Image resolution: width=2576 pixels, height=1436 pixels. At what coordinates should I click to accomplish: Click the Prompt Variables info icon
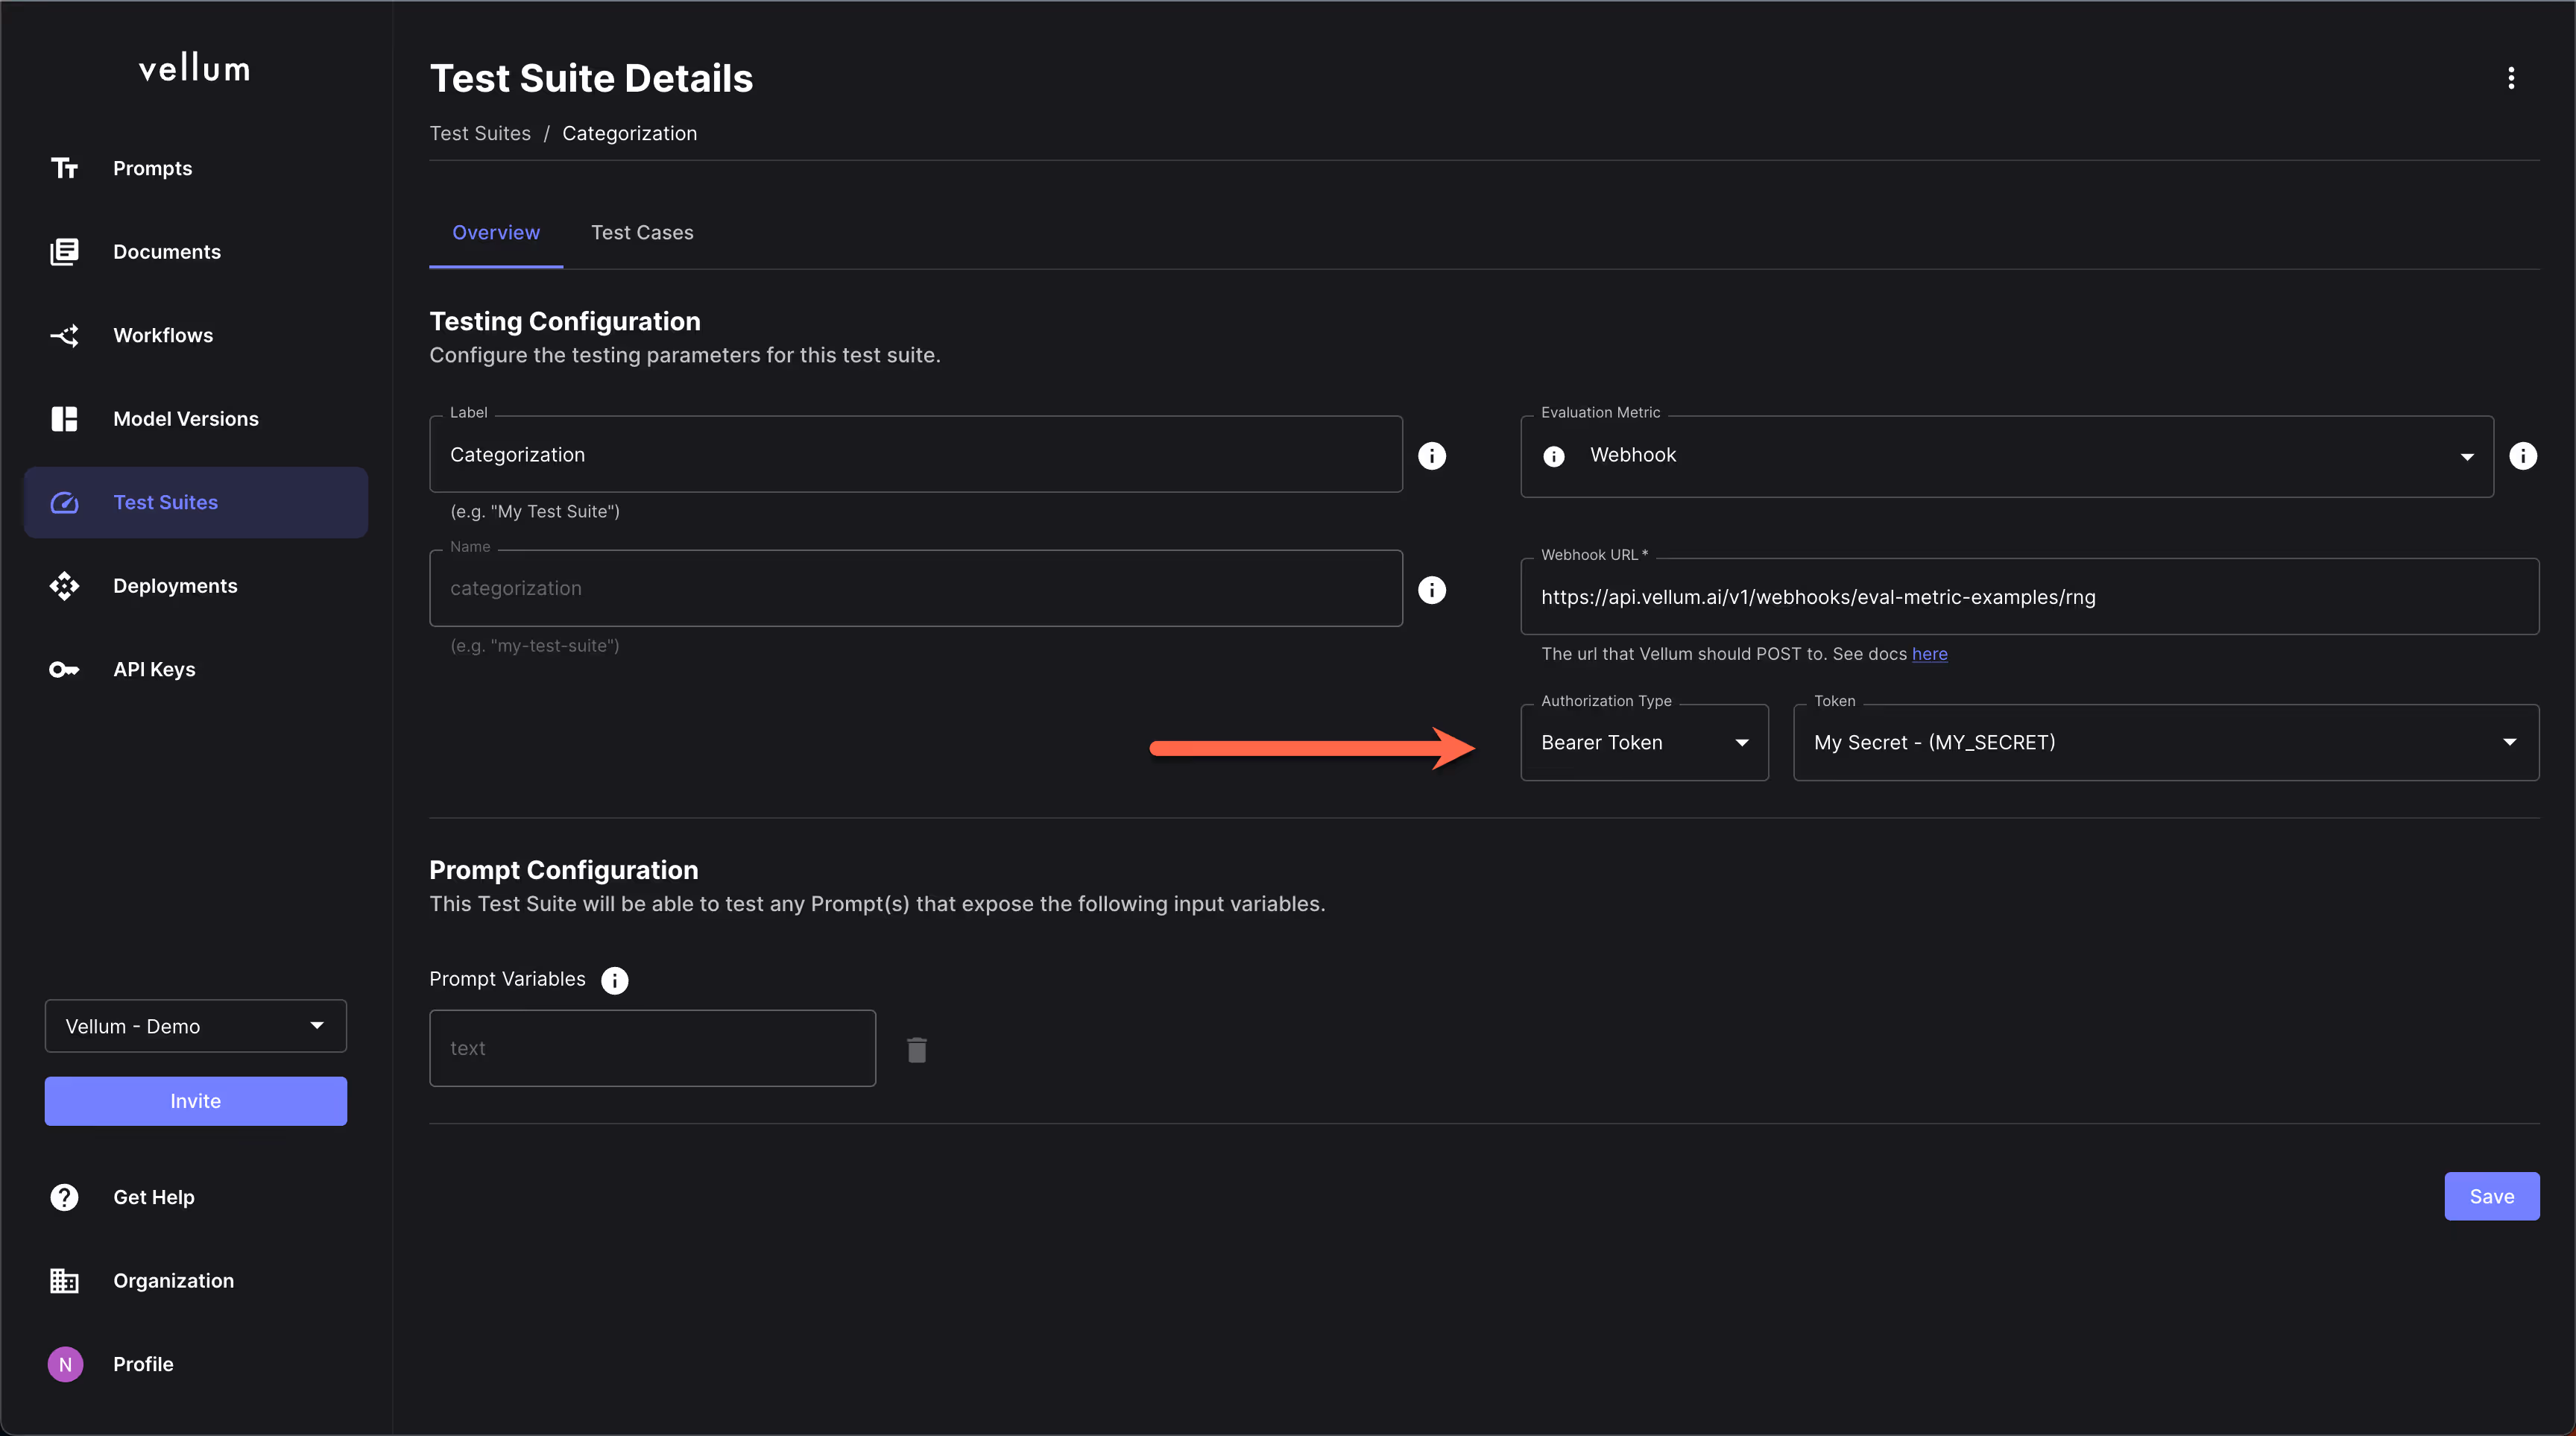point(614,980)
